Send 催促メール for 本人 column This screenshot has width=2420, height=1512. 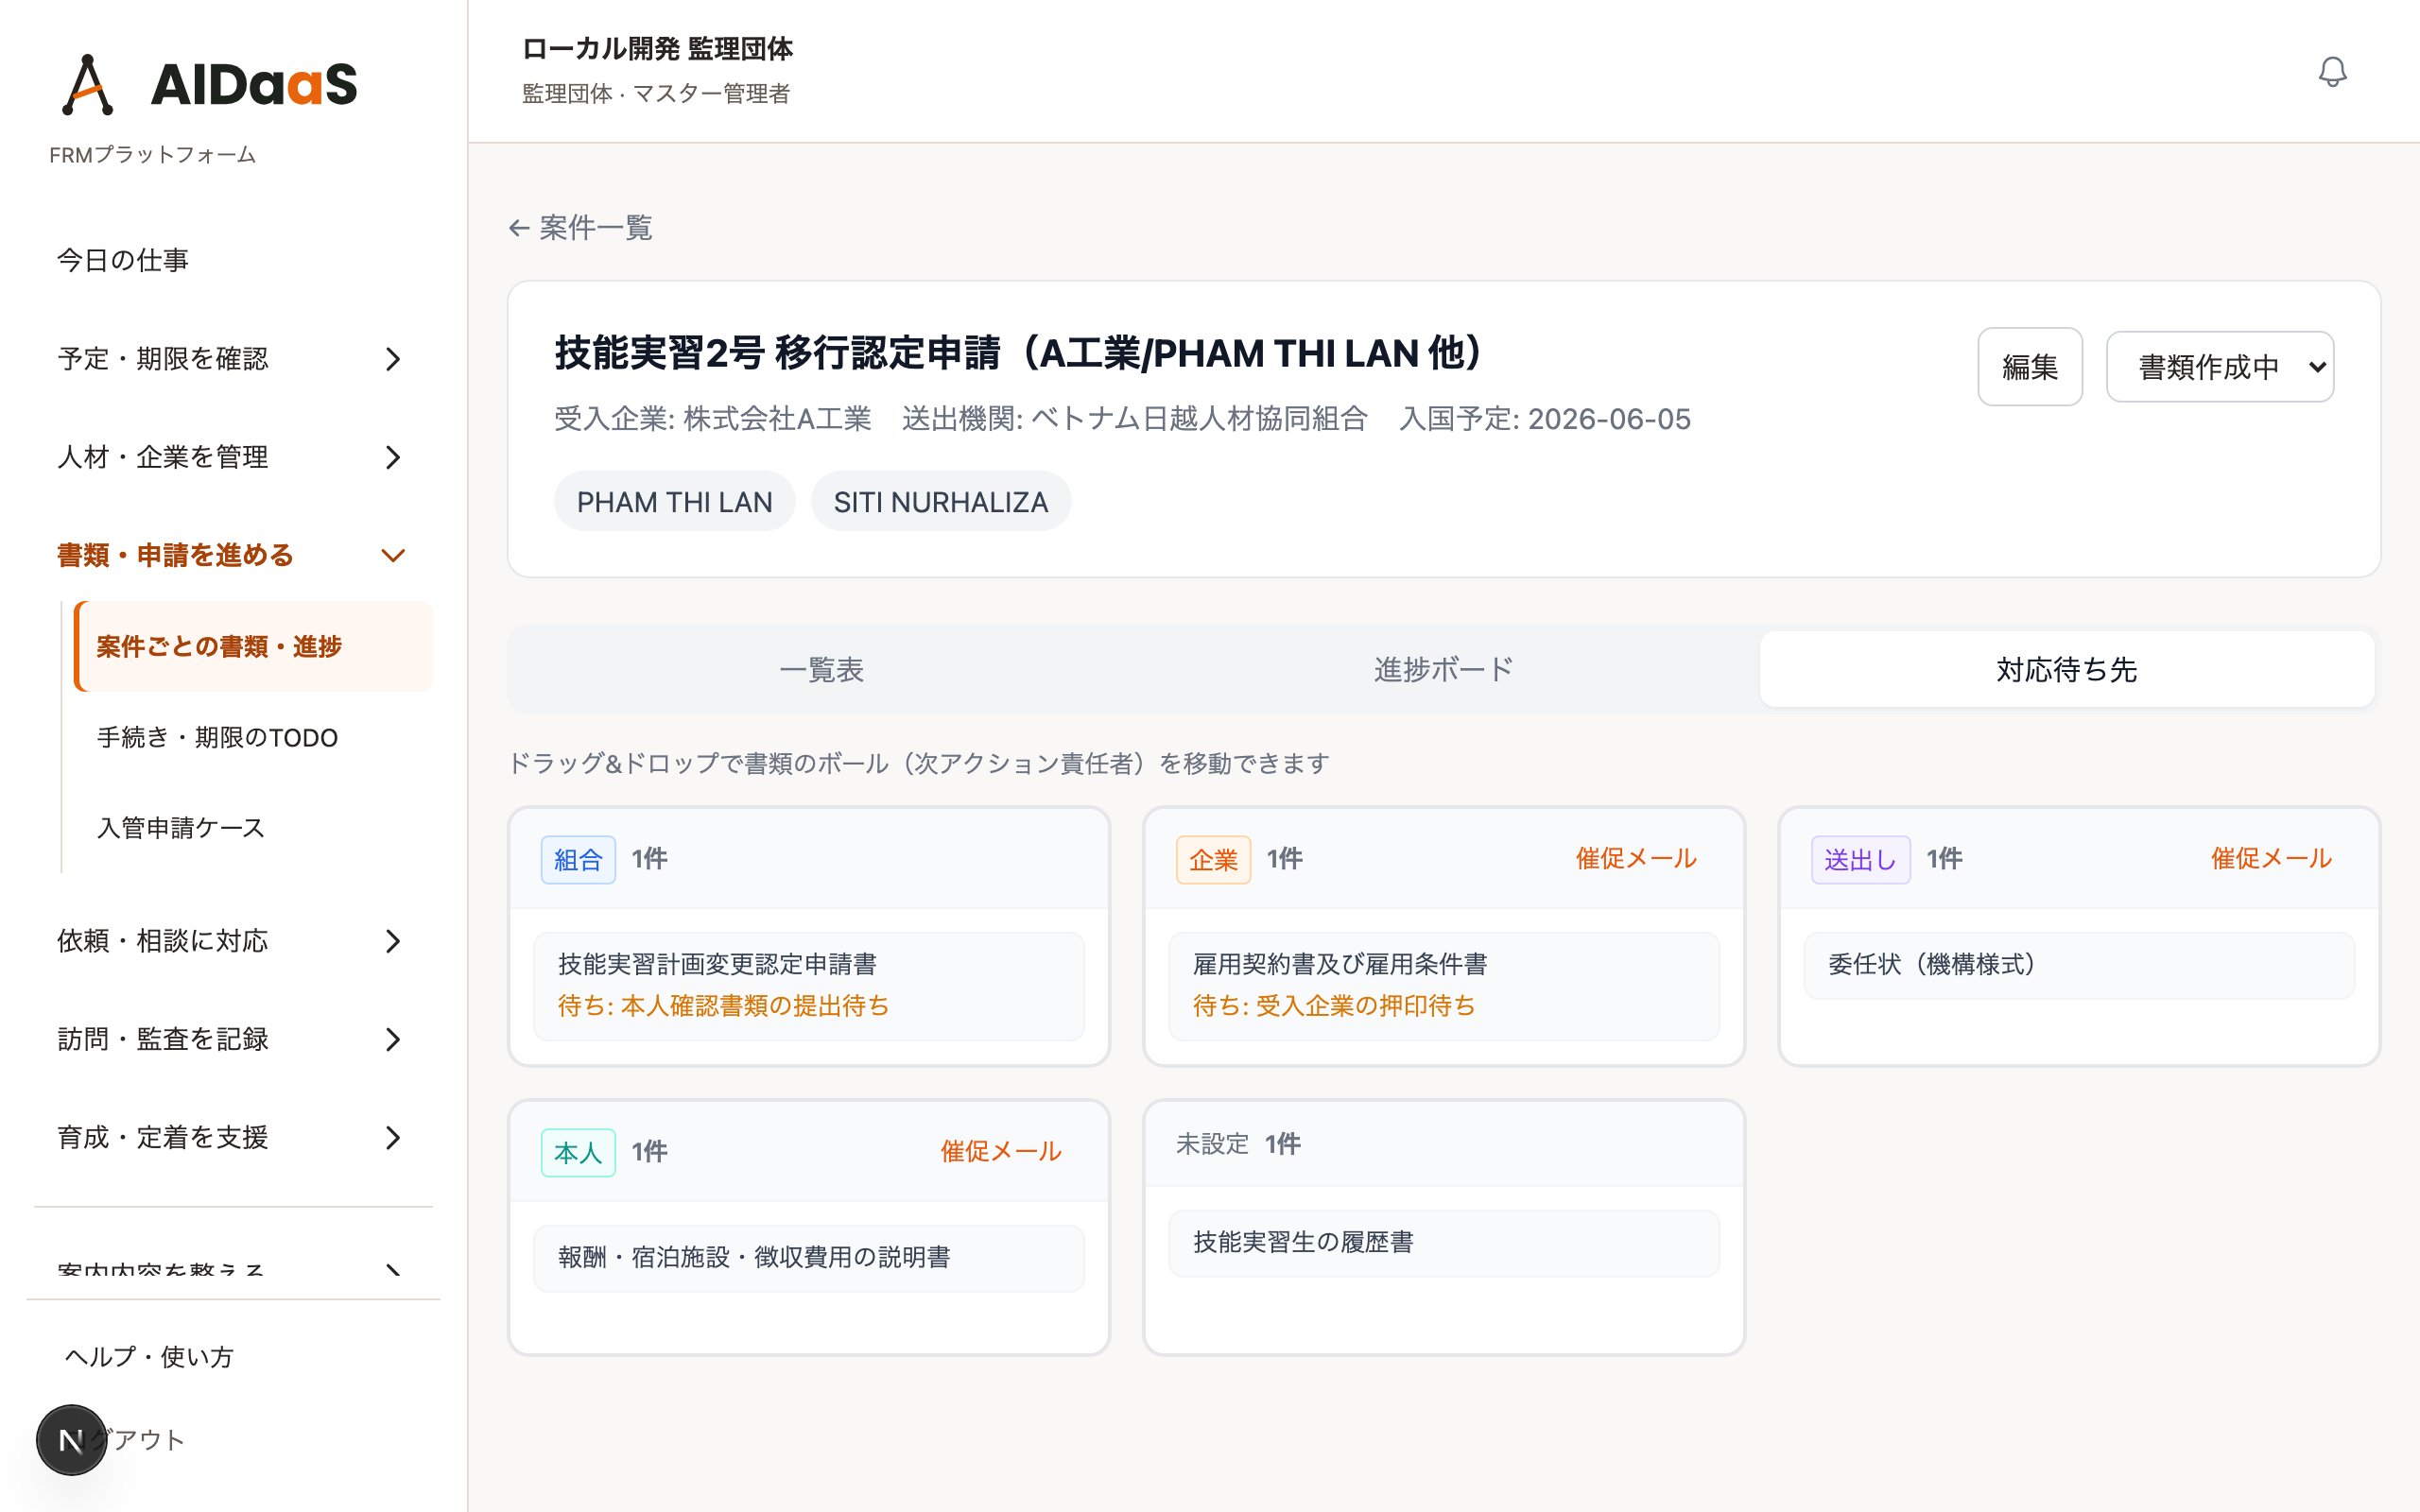coord(1001,1151)
